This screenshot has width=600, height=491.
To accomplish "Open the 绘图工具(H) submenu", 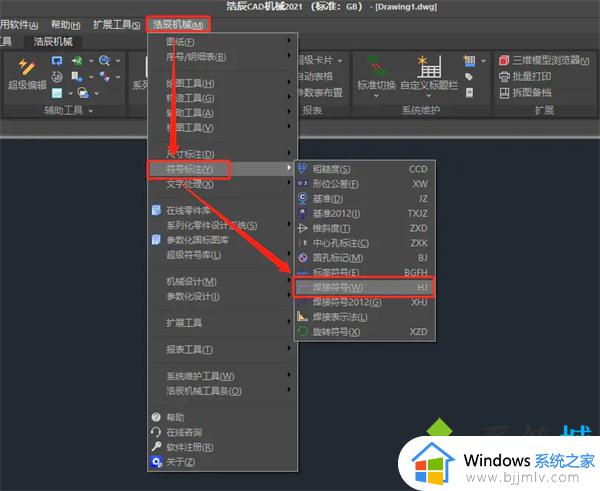I will click(x=222, y=83).
